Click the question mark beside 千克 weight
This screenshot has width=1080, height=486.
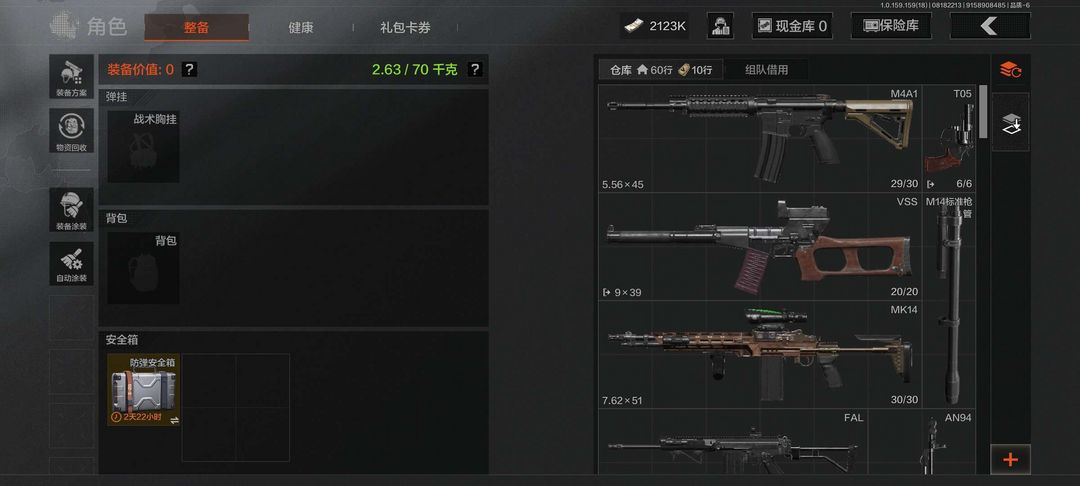475,69
